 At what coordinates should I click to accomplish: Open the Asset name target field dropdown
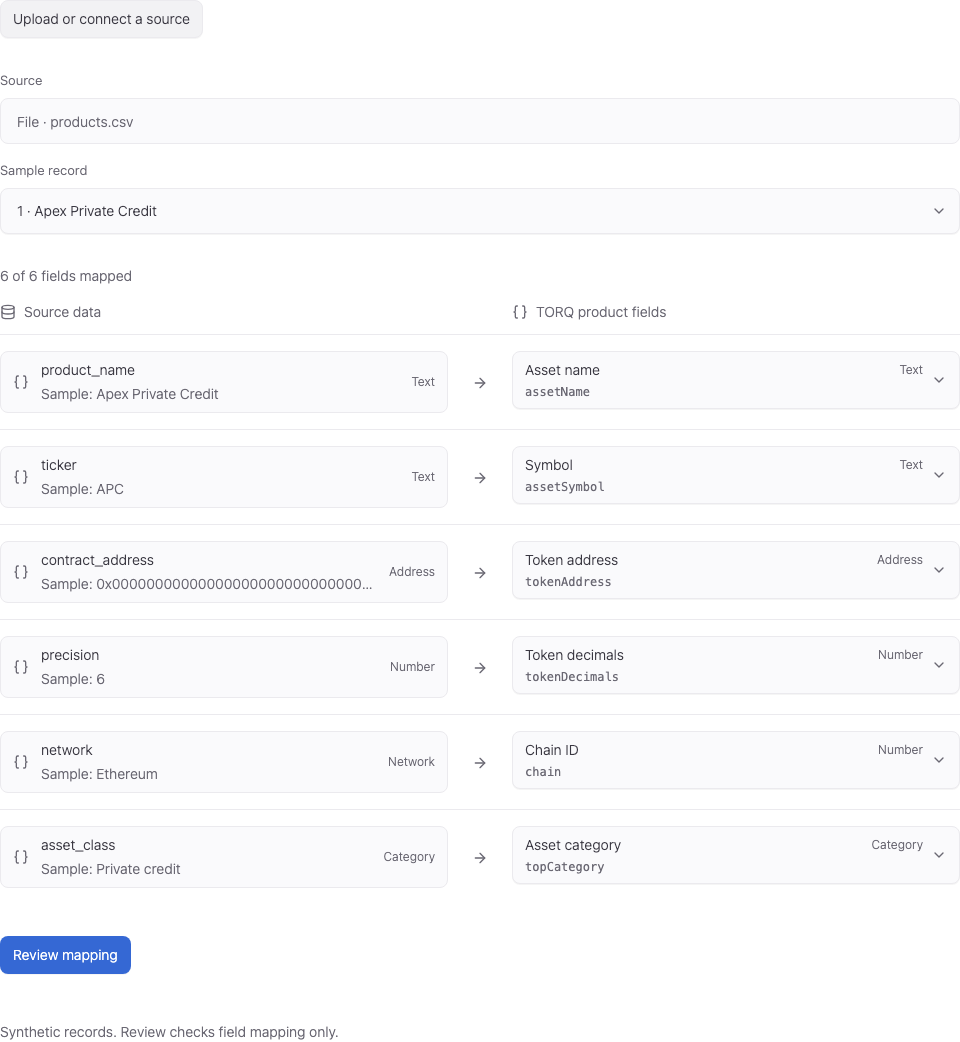(x=735, y=380)
